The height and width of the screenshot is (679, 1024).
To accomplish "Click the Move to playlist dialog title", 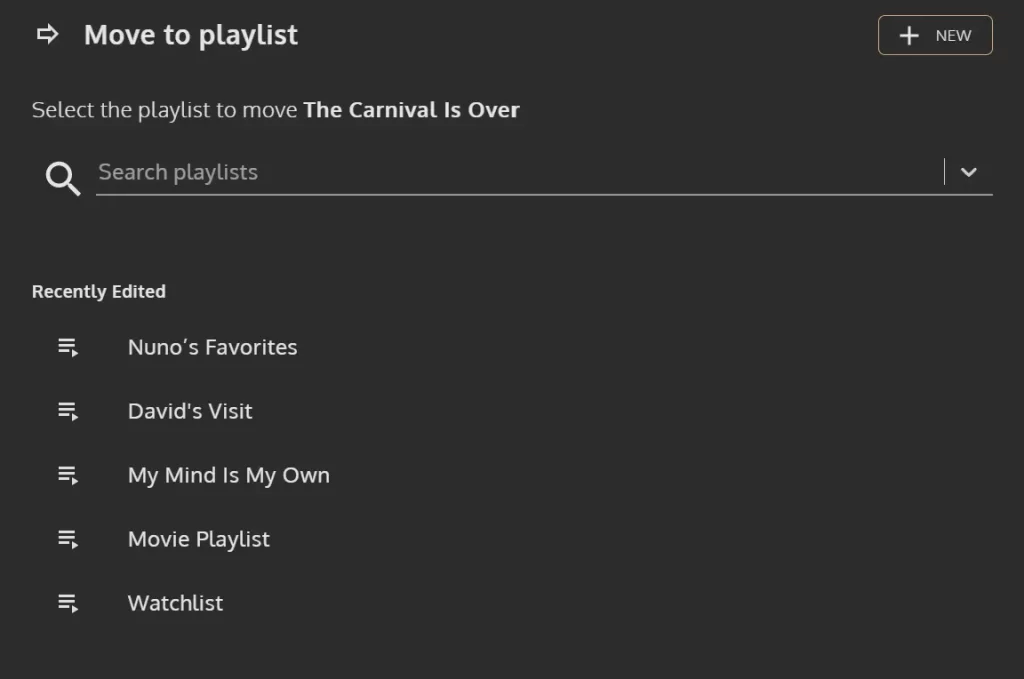I will click(191, 35).
